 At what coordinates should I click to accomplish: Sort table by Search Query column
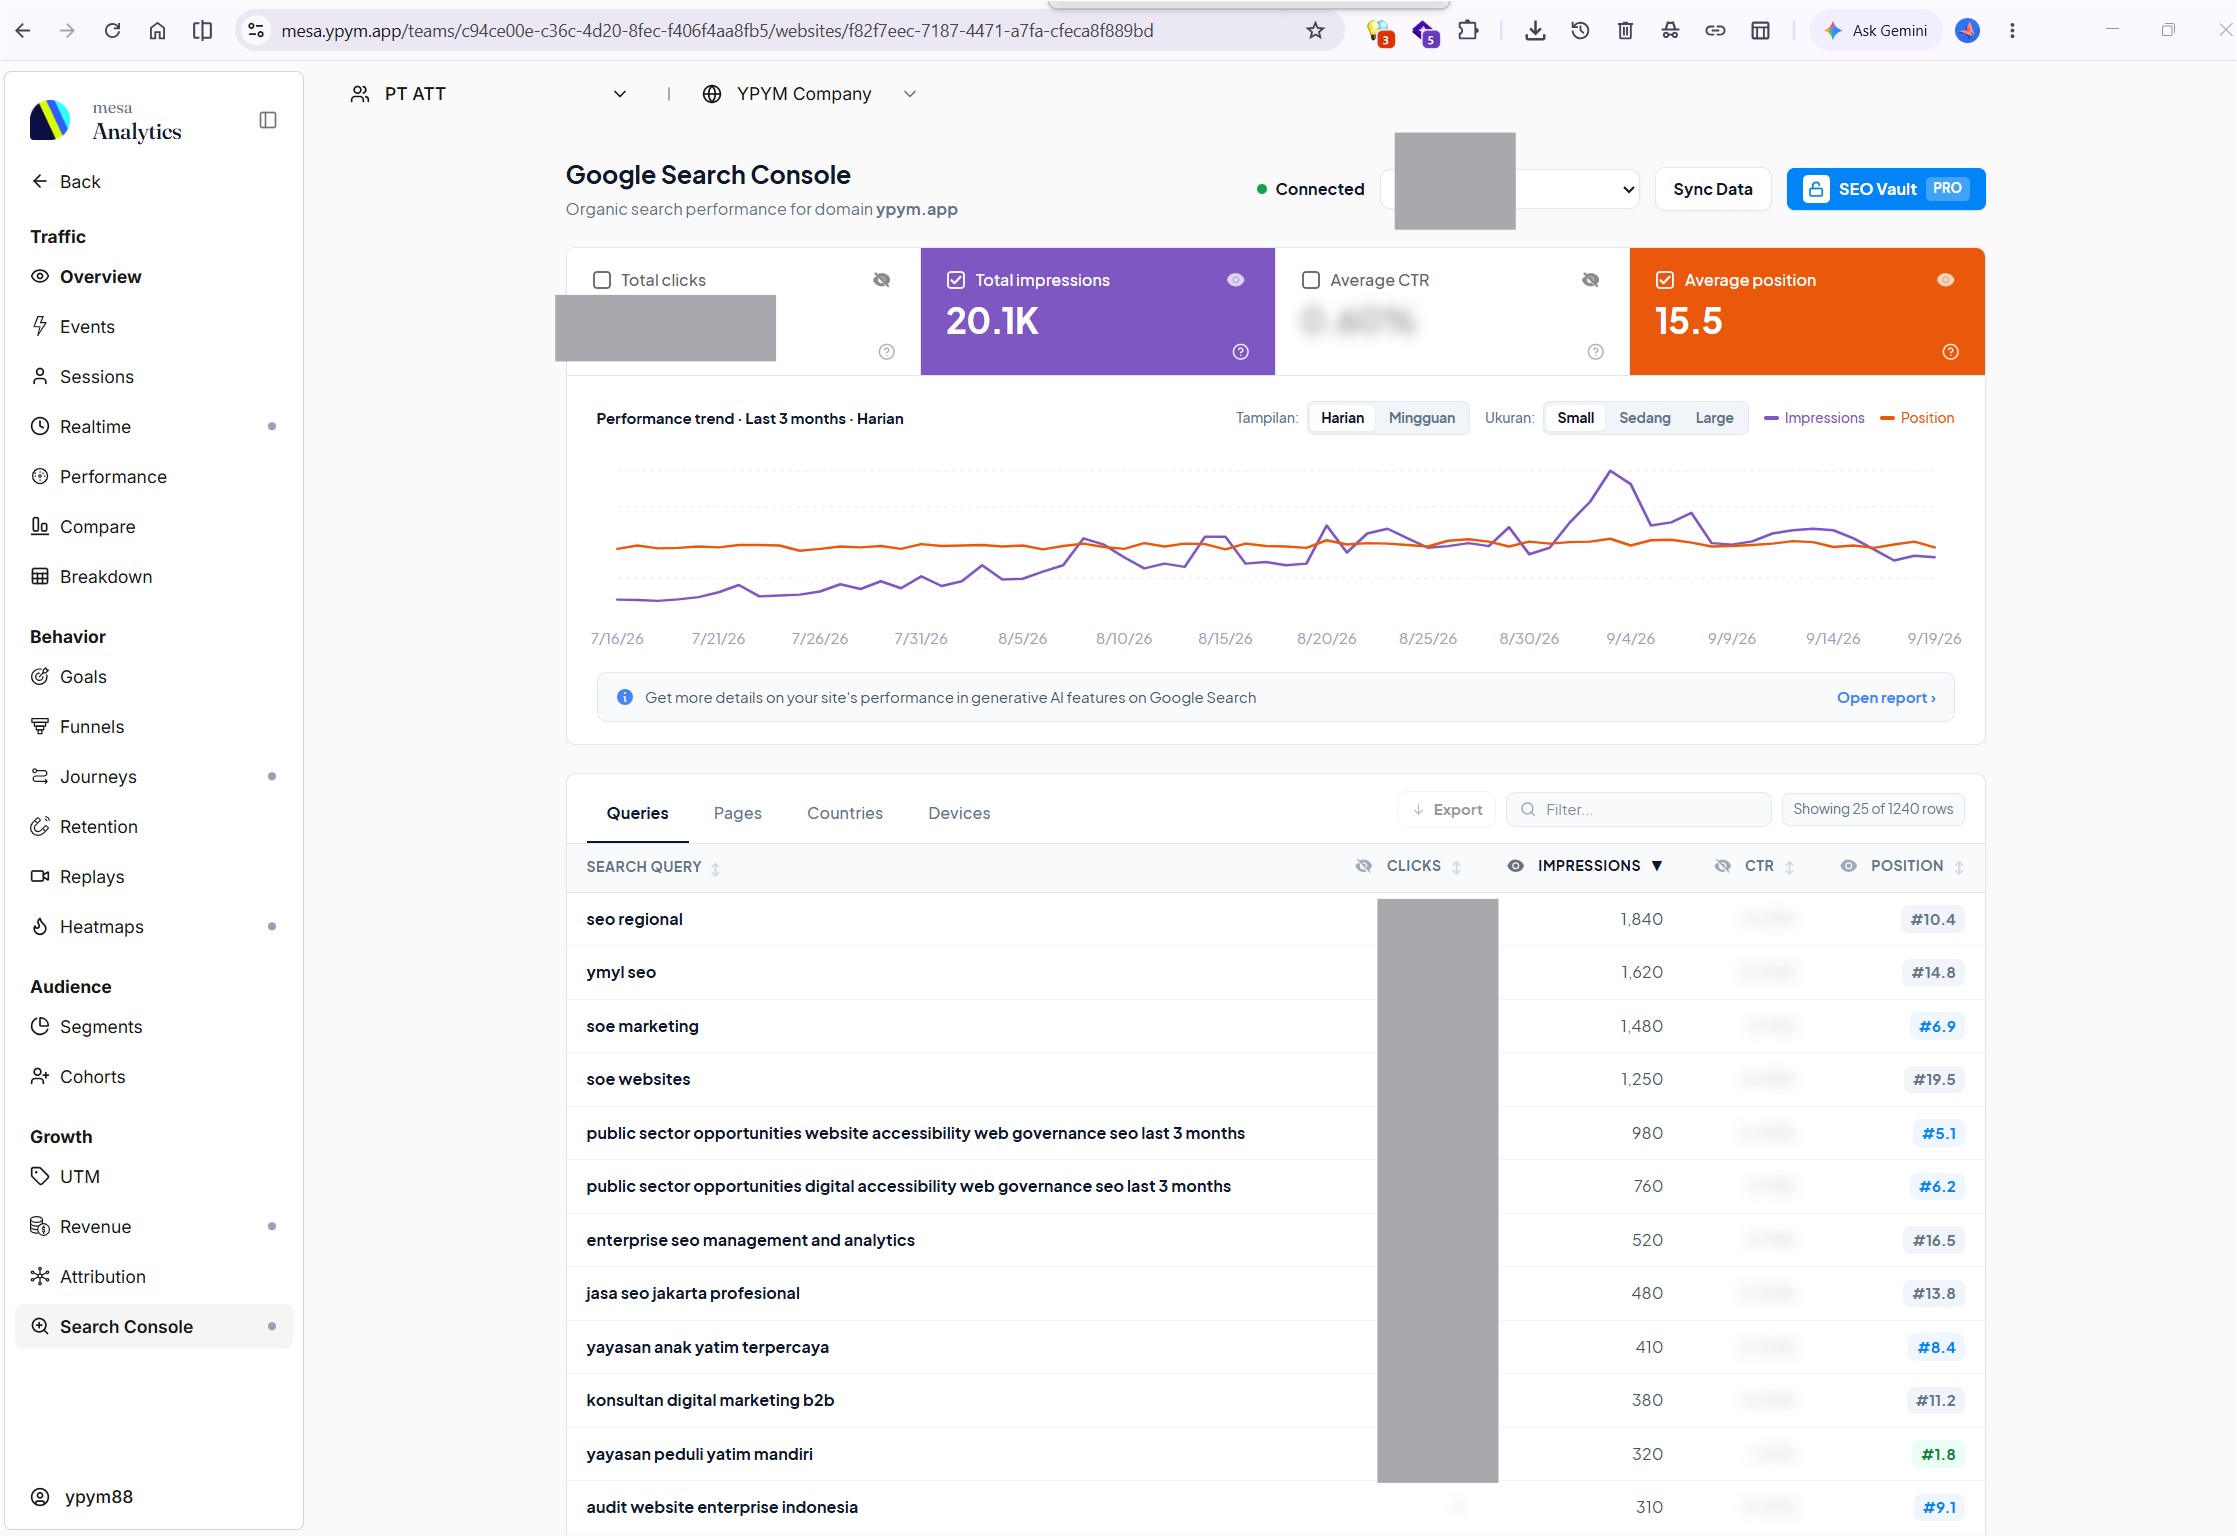pos(653,867)
